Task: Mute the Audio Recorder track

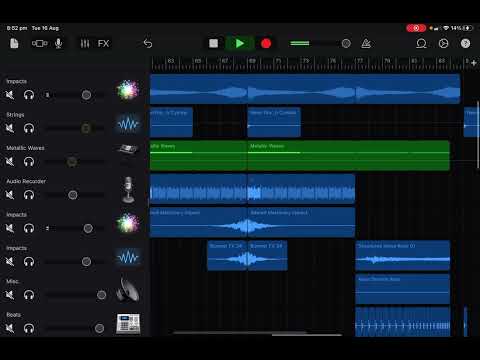Action: (10, 195)
